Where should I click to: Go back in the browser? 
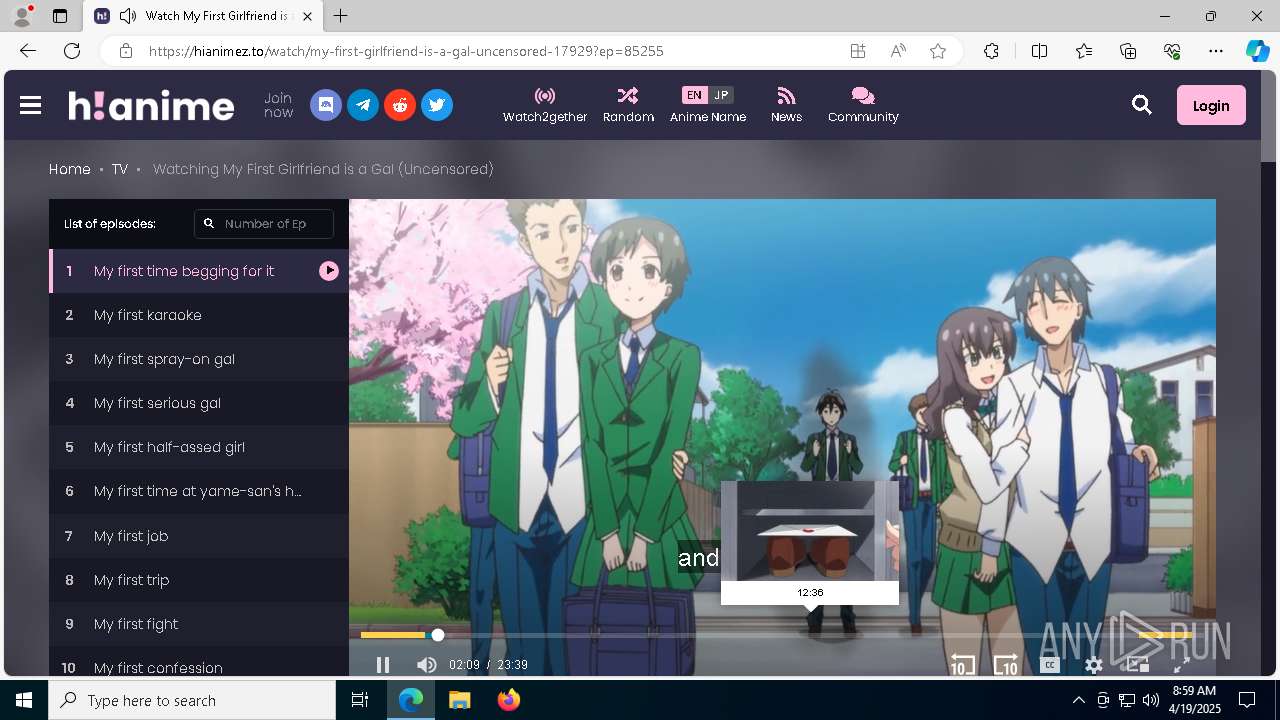[x=28, y=51]
